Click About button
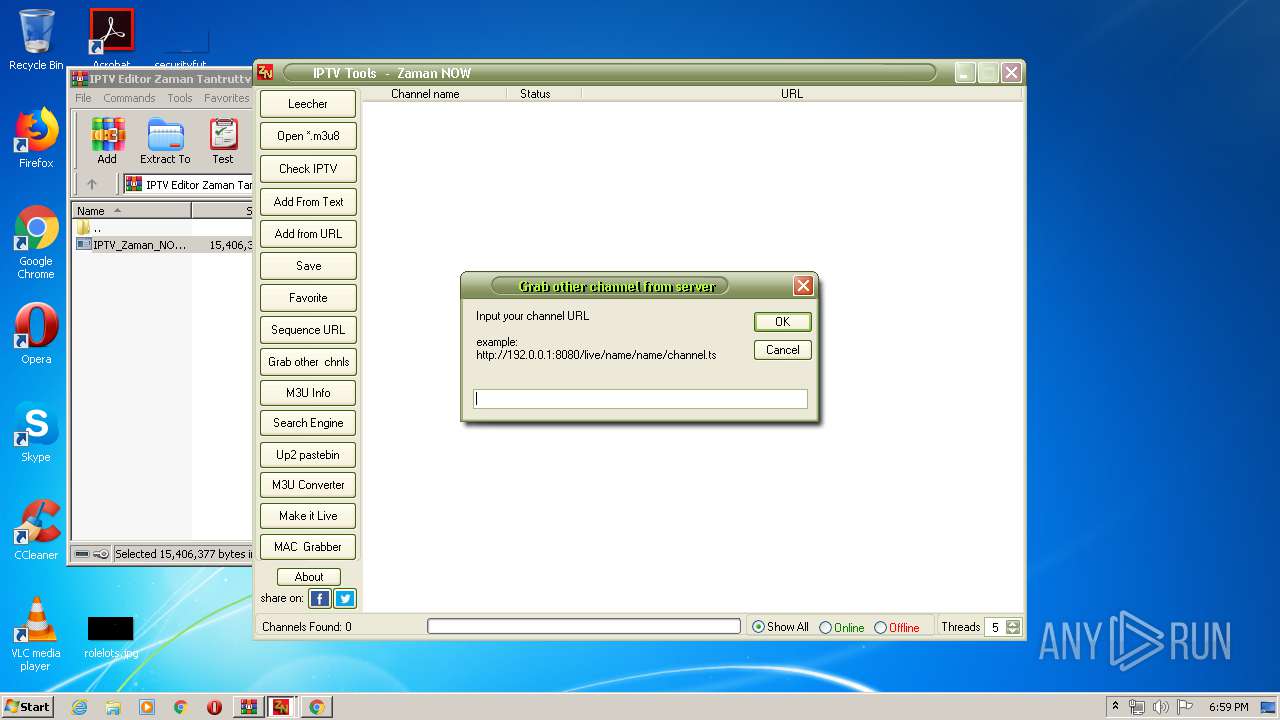 [309, 577]
